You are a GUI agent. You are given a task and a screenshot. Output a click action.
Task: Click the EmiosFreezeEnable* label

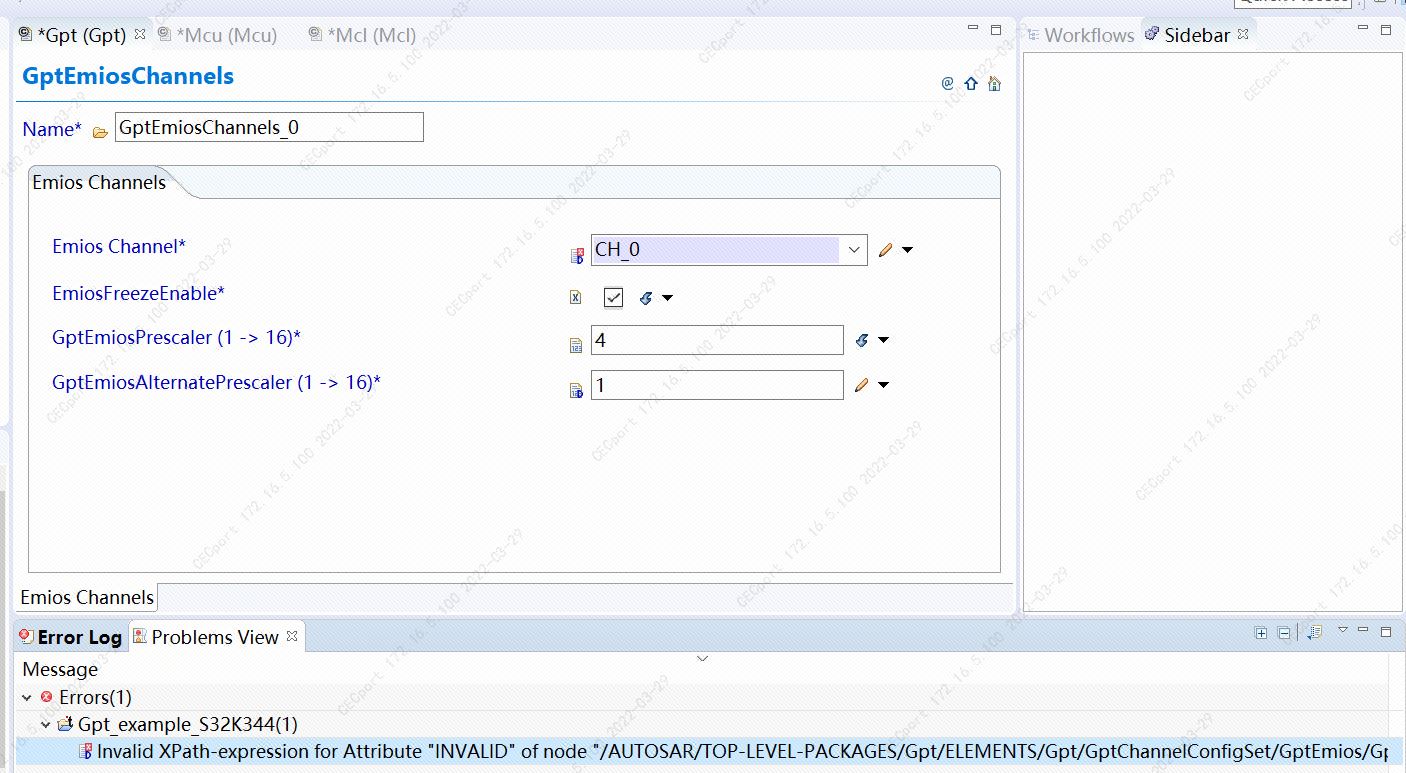click(x=138, y=293)
